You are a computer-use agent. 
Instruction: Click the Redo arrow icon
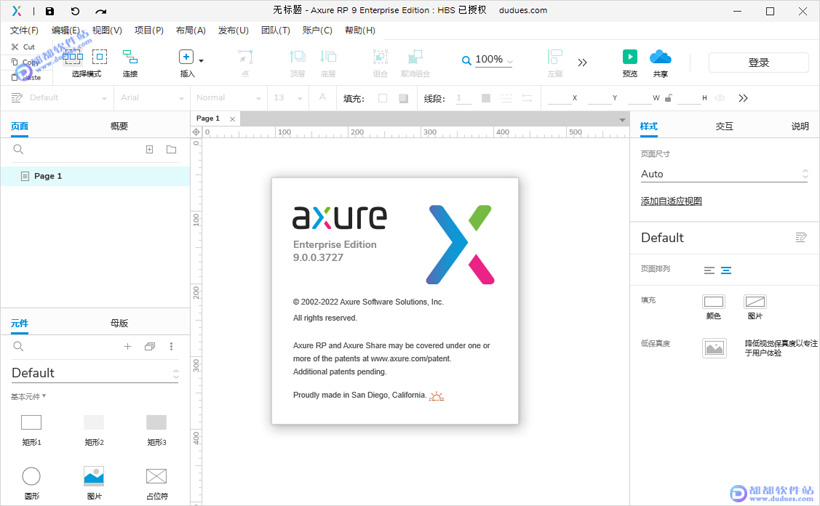[101, 11]
